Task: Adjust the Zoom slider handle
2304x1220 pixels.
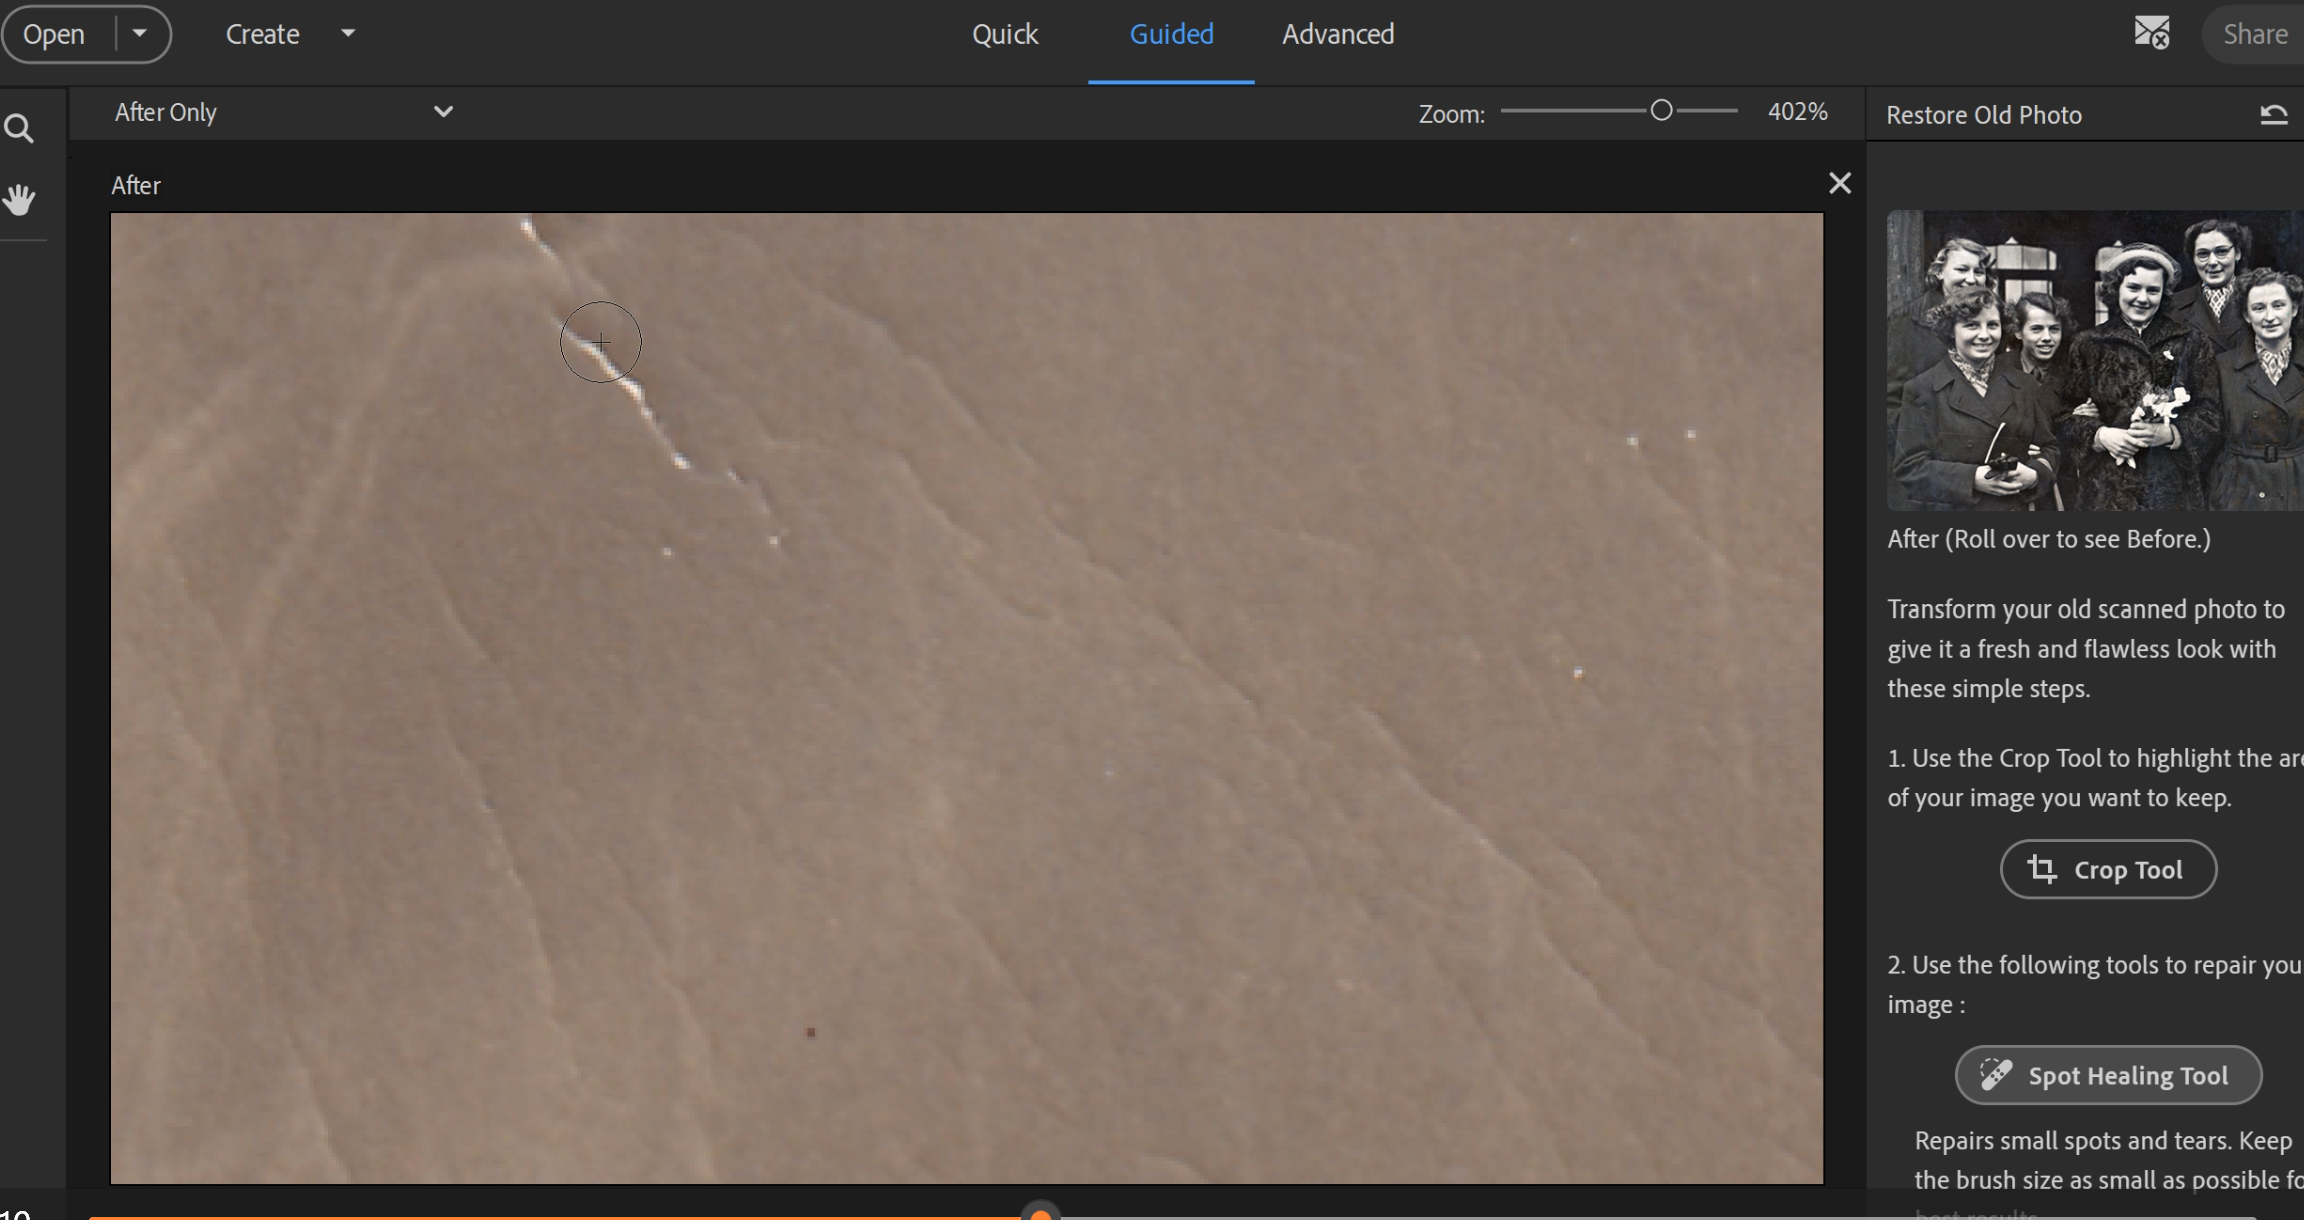Action: (1660, 110)
